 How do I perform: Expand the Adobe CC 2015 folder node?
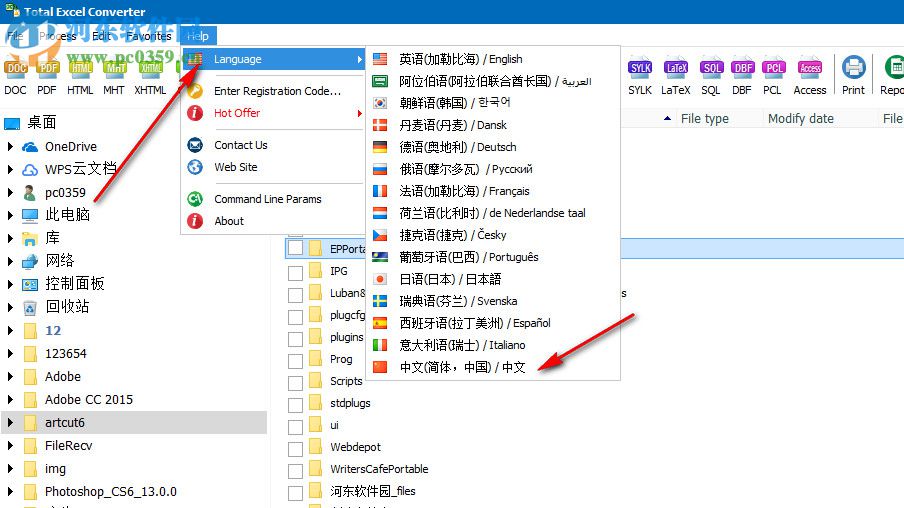(10, 400)
